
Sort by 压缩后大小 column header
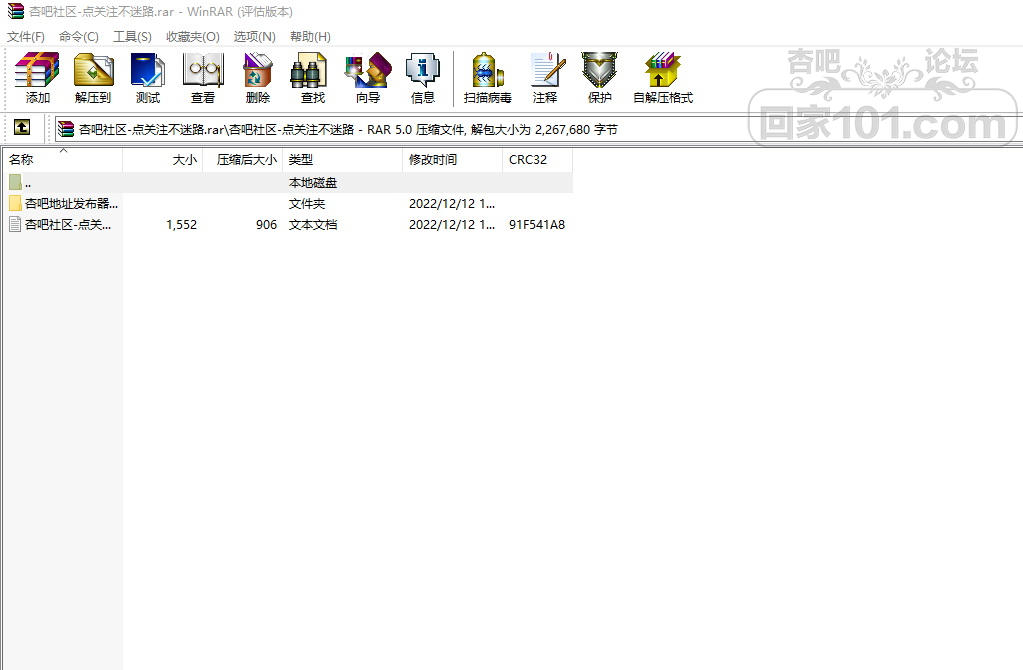243,160
